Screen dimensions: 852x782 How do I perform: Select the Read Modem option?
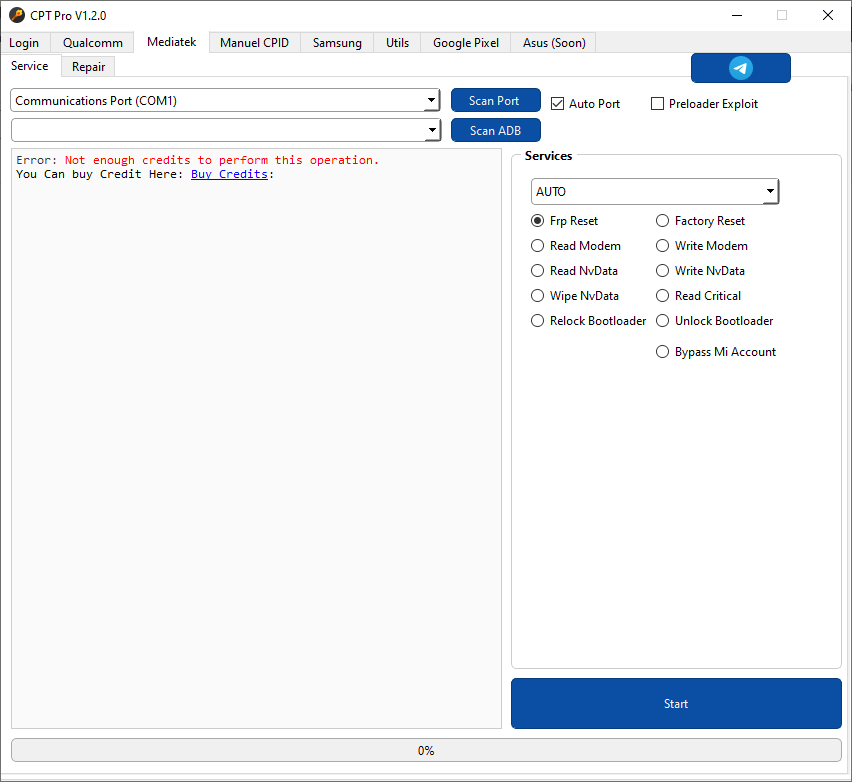537,245
